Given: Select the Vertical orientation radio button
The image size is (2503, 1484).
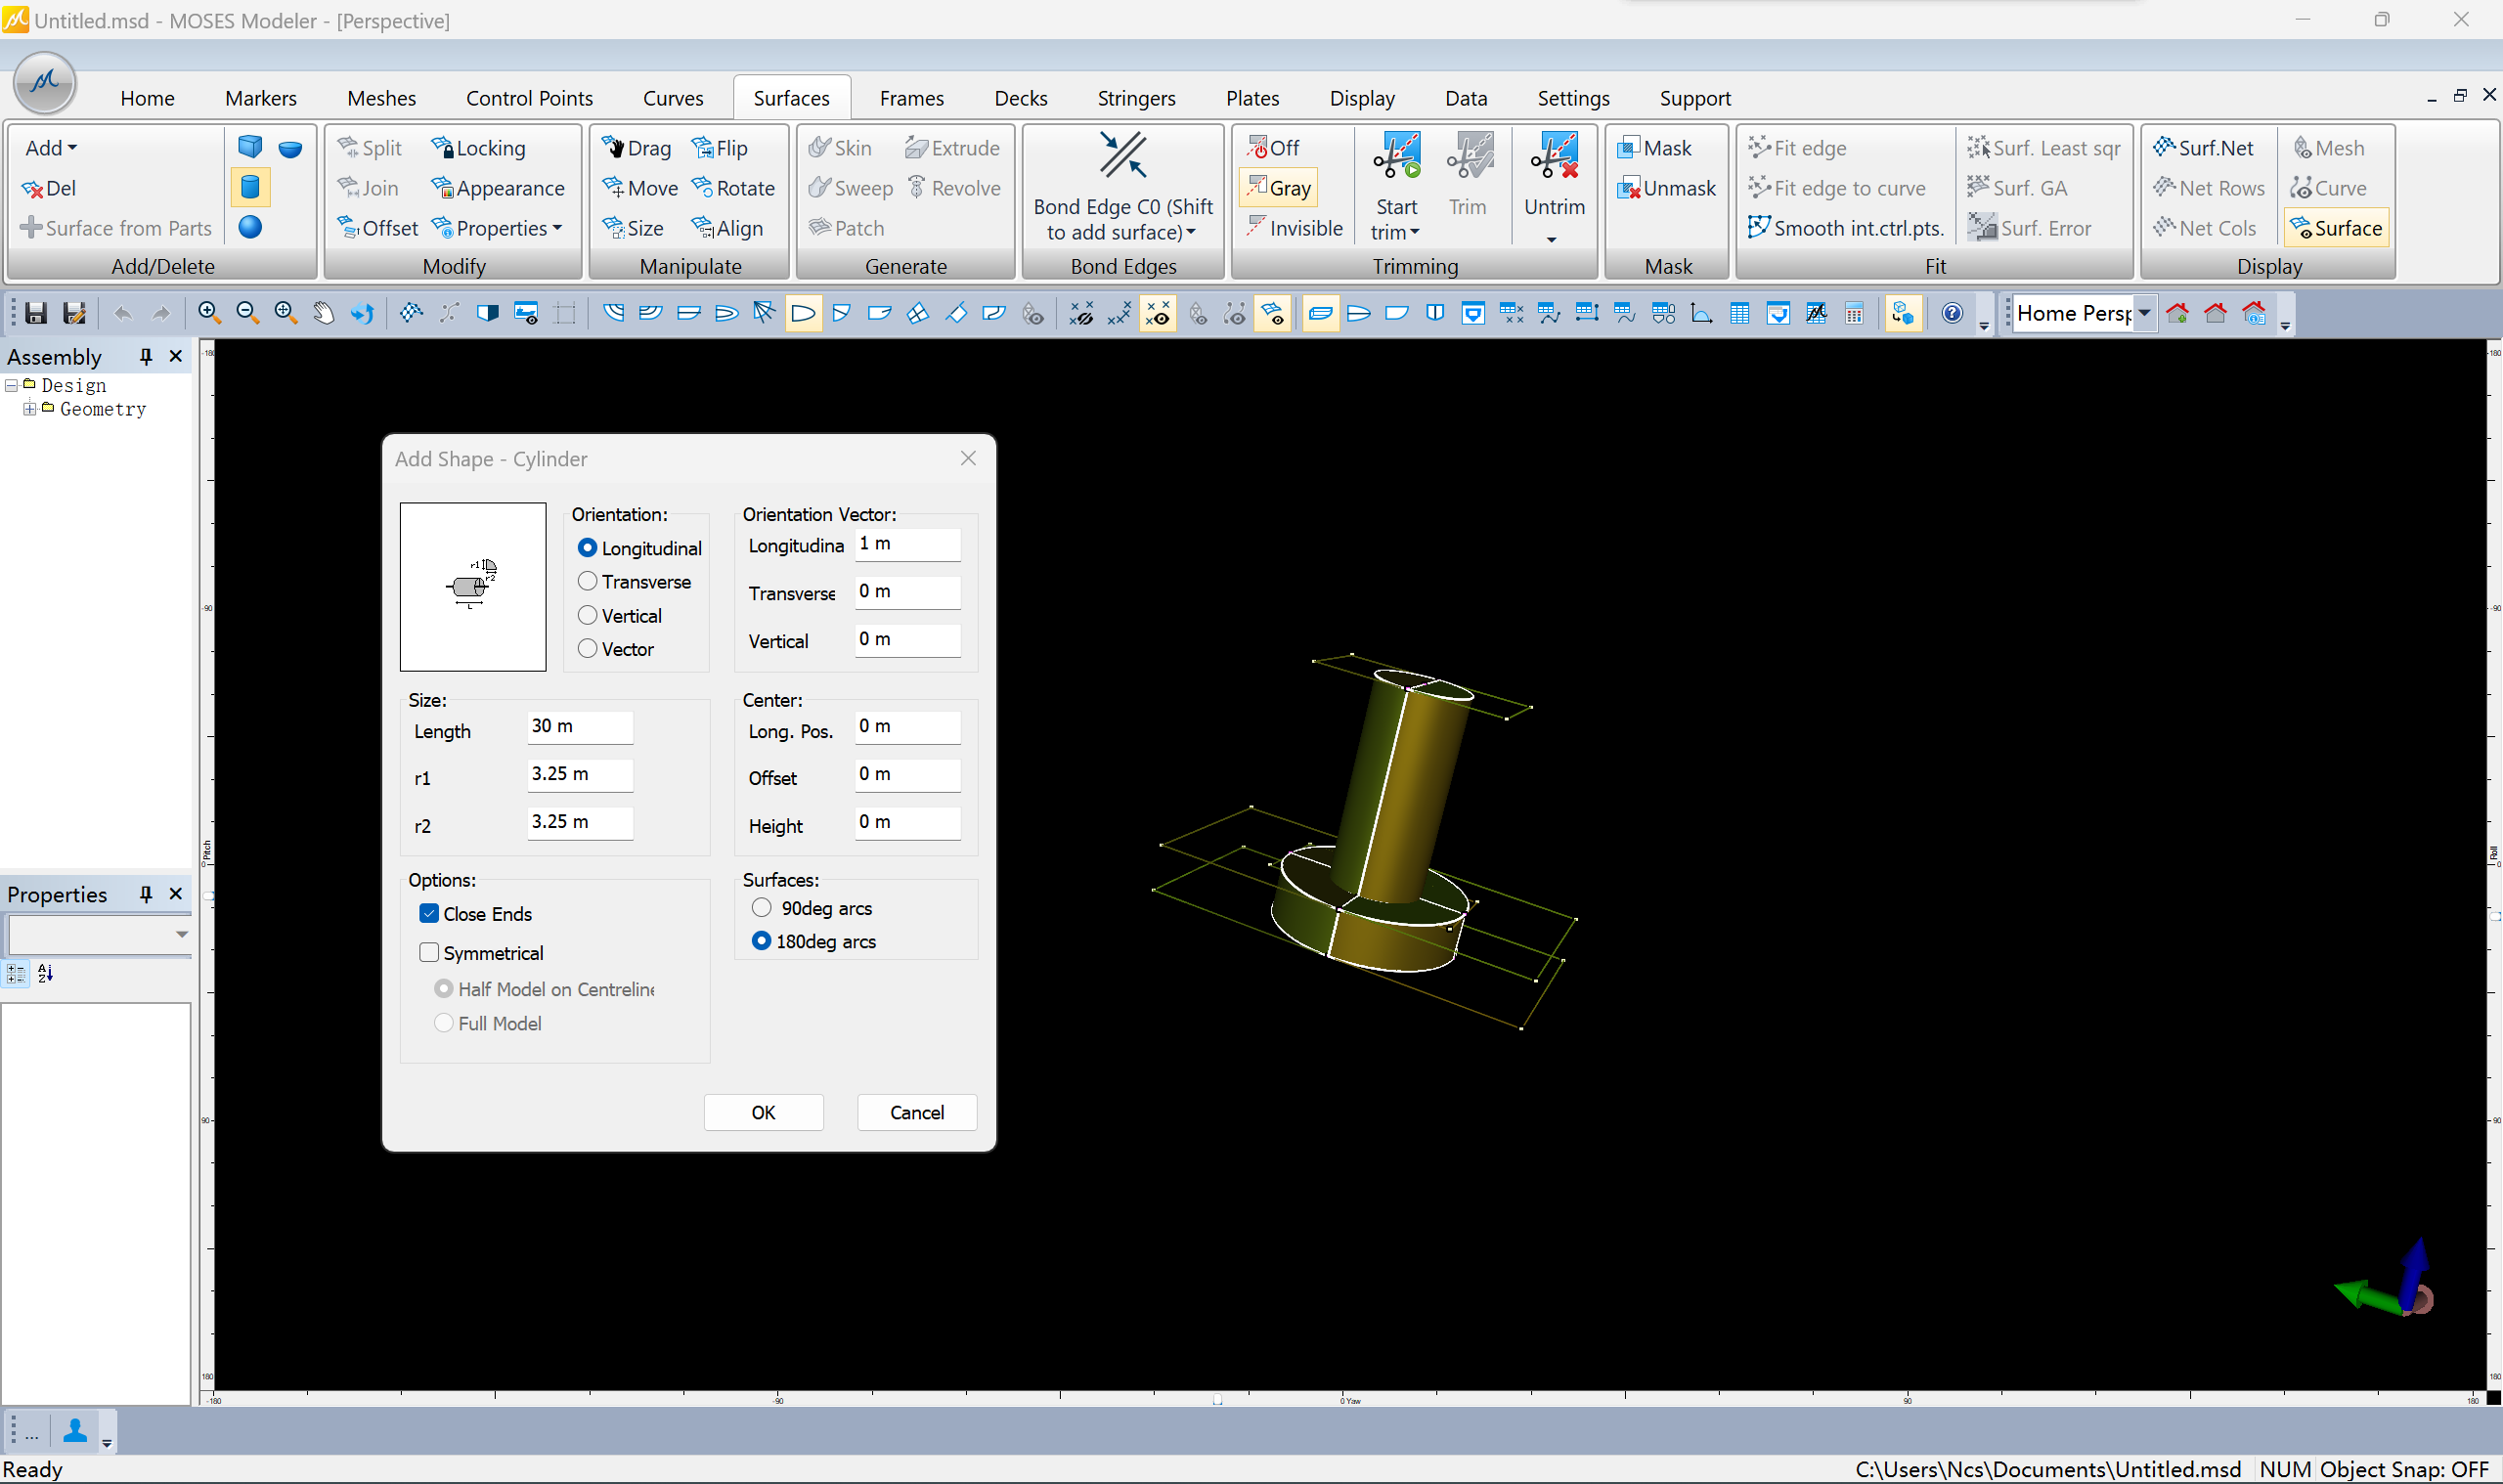Looking at the screenshot, I should pos(587,616).
